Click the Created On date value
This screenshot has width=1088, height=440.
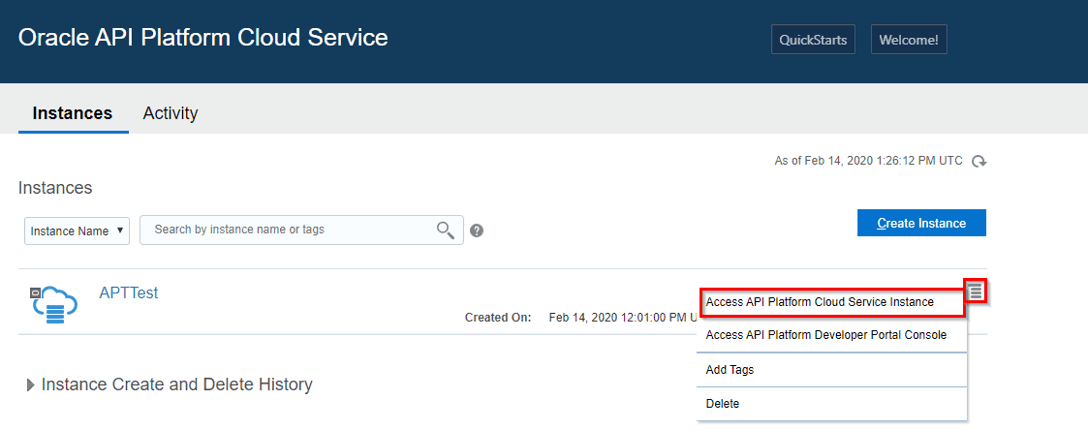[x=622, y=317]
